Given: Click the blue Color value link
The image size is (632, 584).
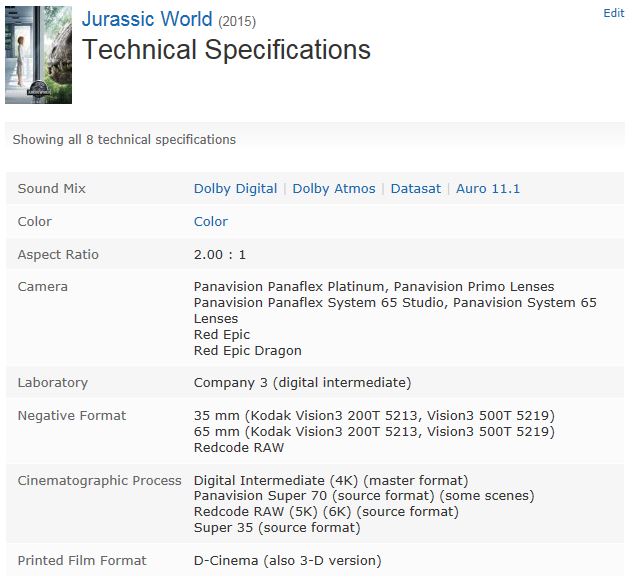Looking at the screenshot, I should click(x=211, y=222).
